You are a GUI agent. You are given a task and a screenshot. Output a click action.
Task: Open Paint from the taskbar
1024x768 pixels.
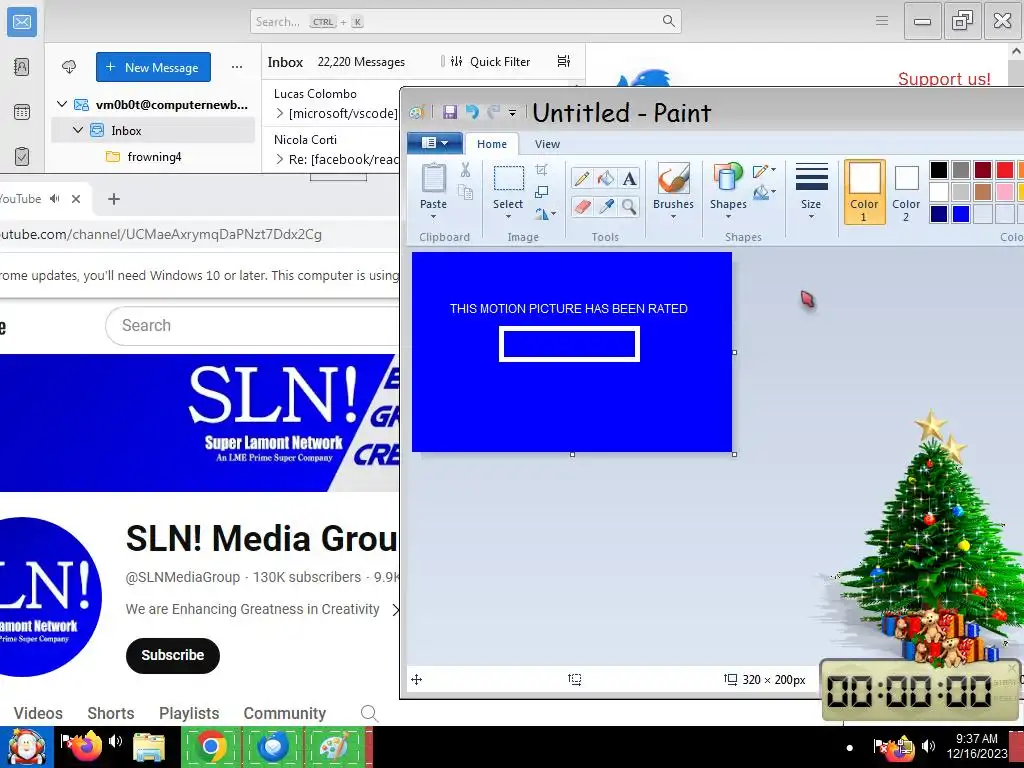click(334, 746)
